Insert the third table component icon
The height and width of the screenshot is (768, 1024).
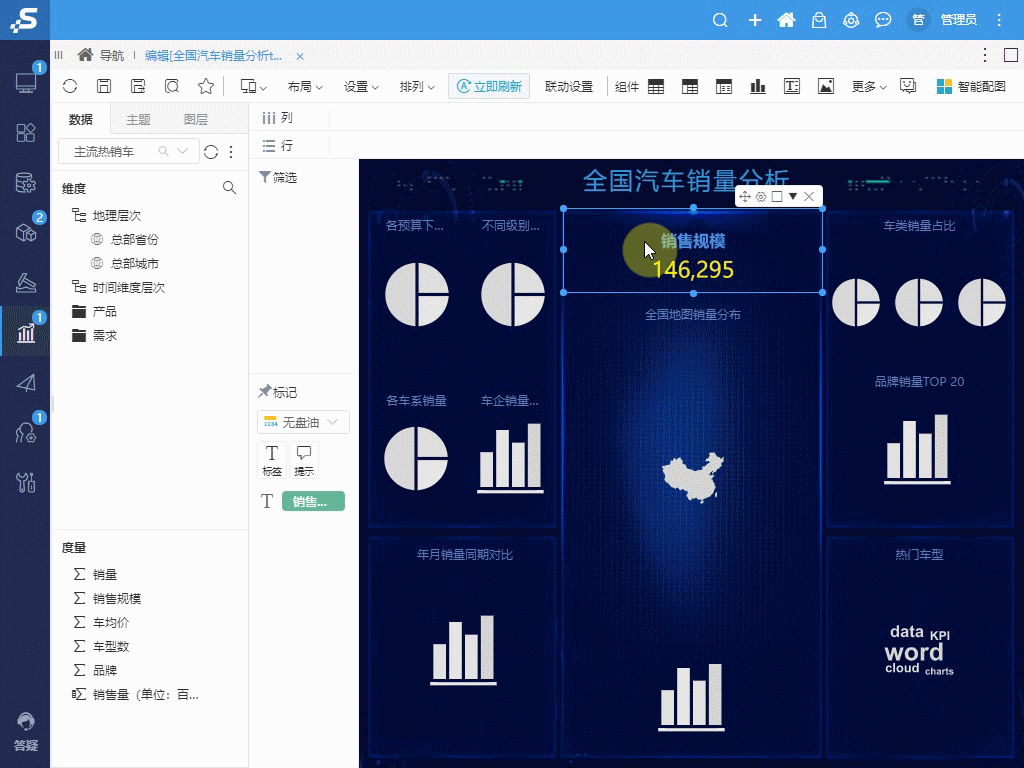(724, 86)
